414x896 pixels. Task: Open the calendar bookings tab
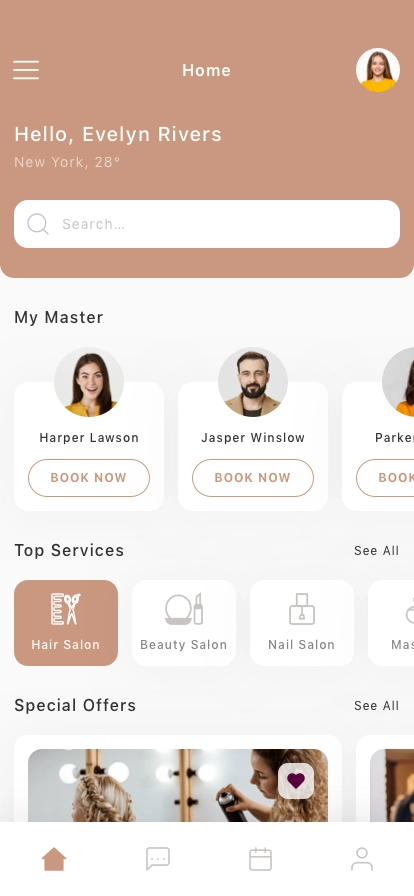[260, 859]
